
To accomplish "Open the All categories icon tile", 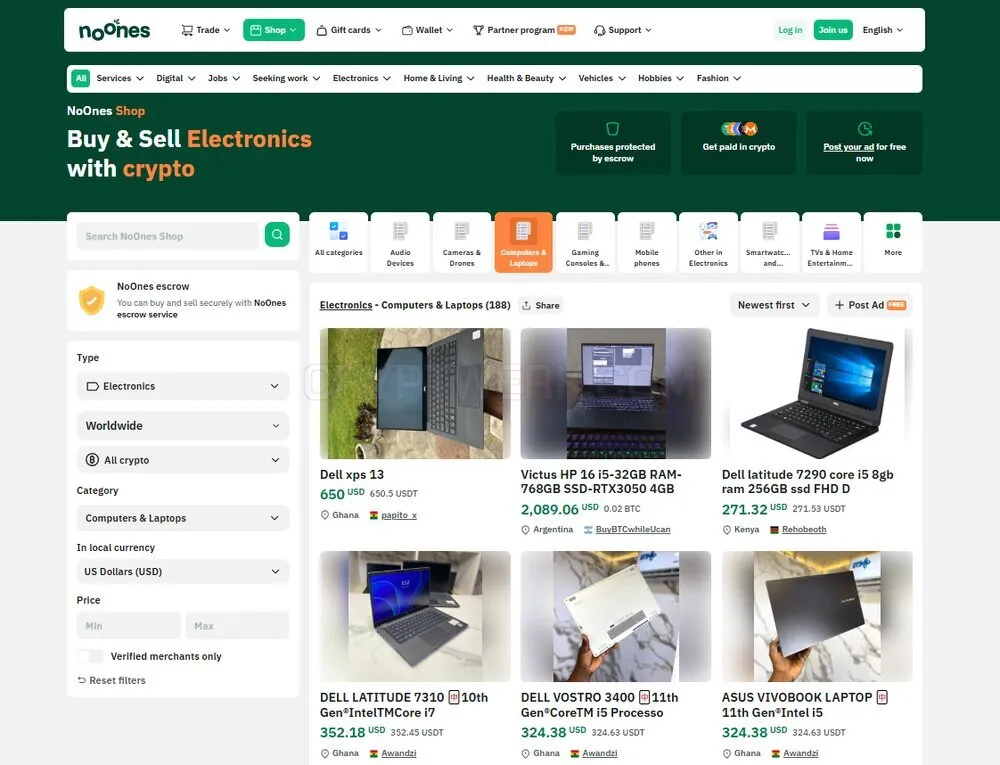I will coord(339,242).
